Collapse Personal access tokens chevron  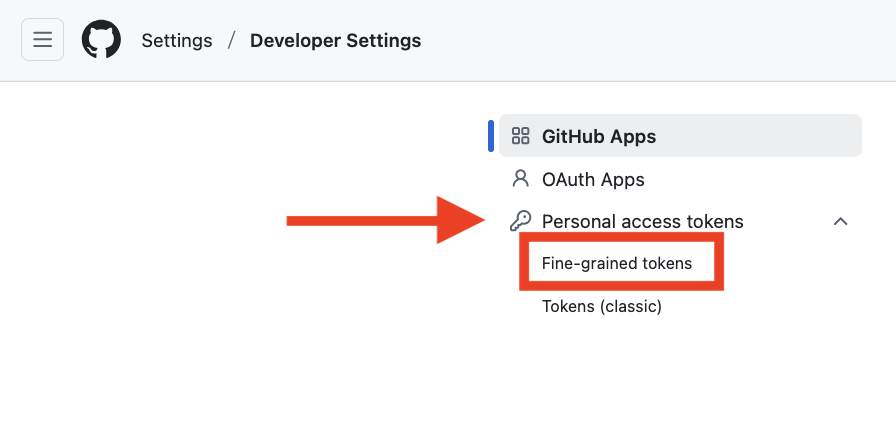840,222
